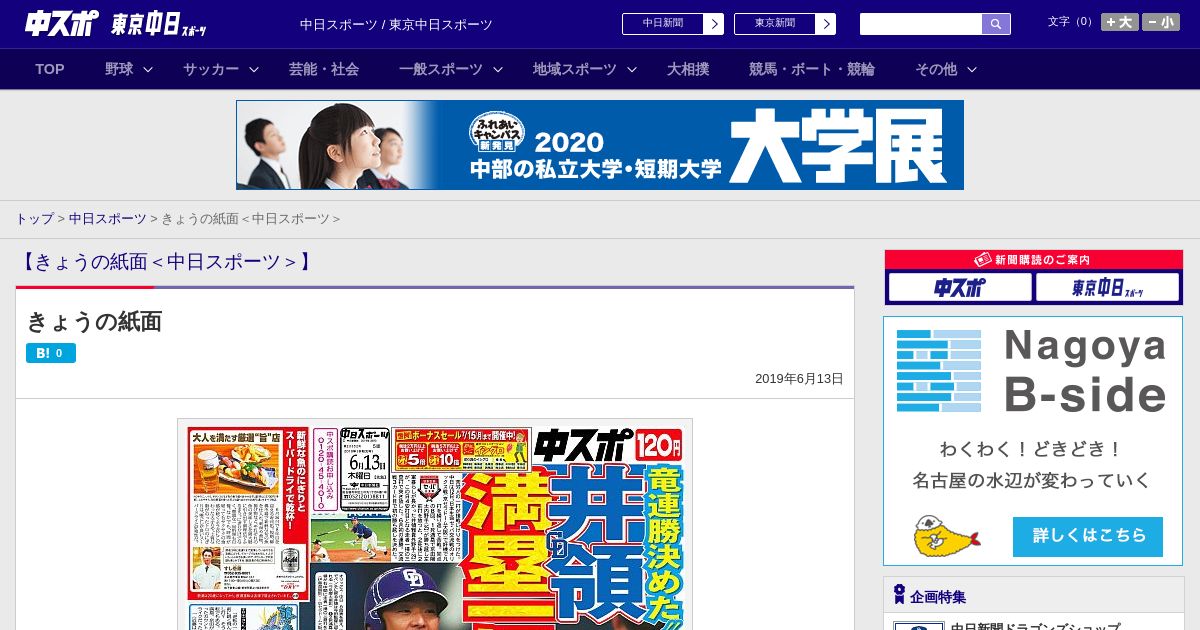Screen dimensions: 1200x630
Task: Click the Nagoya B-side ad logo
Action: click(1033, 371)
